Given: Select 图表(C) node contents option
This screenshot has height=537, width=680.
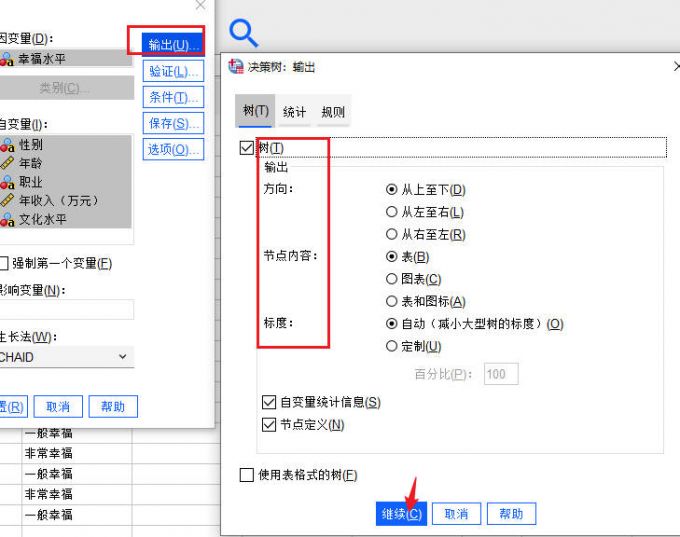Looking at the screenshot, I should 391,278.
